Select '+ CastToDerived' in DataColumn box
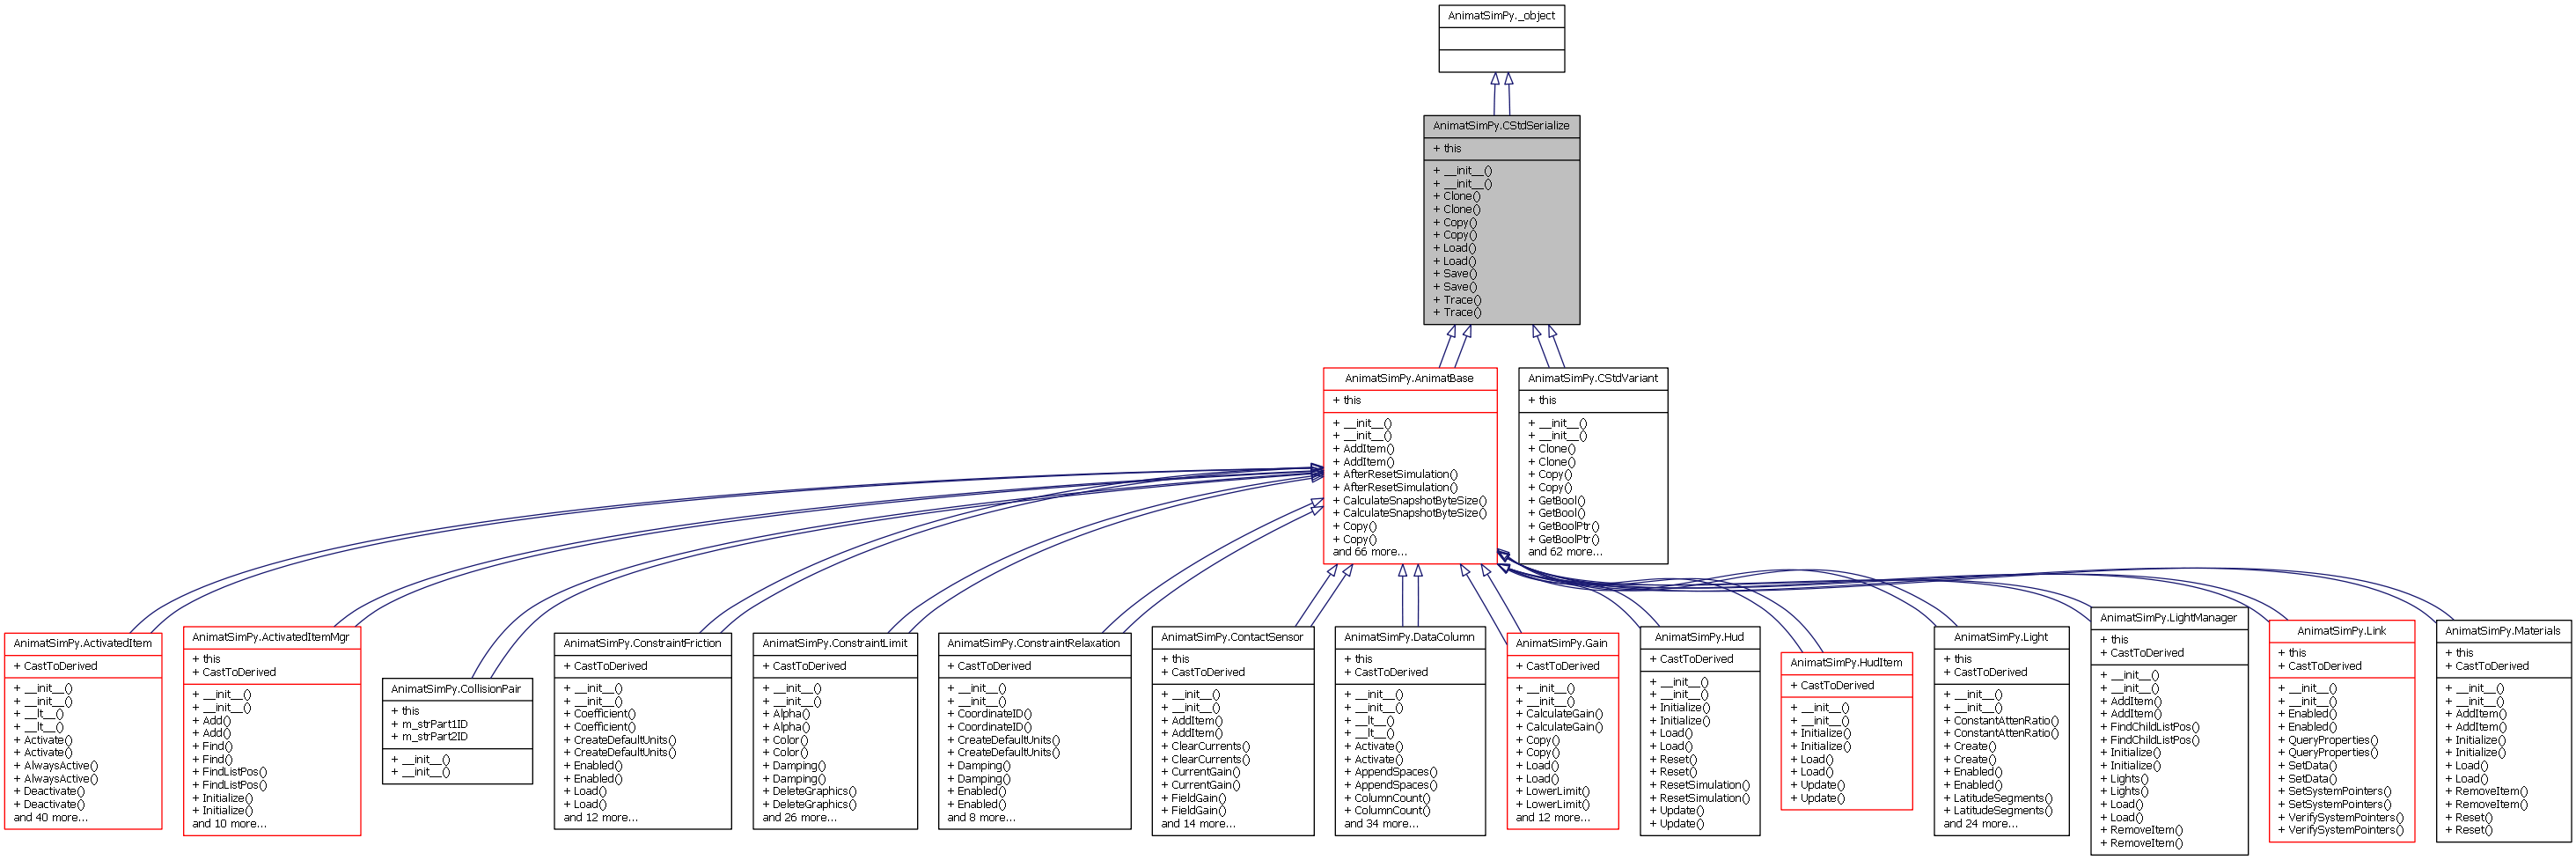This screenshot has width=2576, height=860. [1386, 672]
